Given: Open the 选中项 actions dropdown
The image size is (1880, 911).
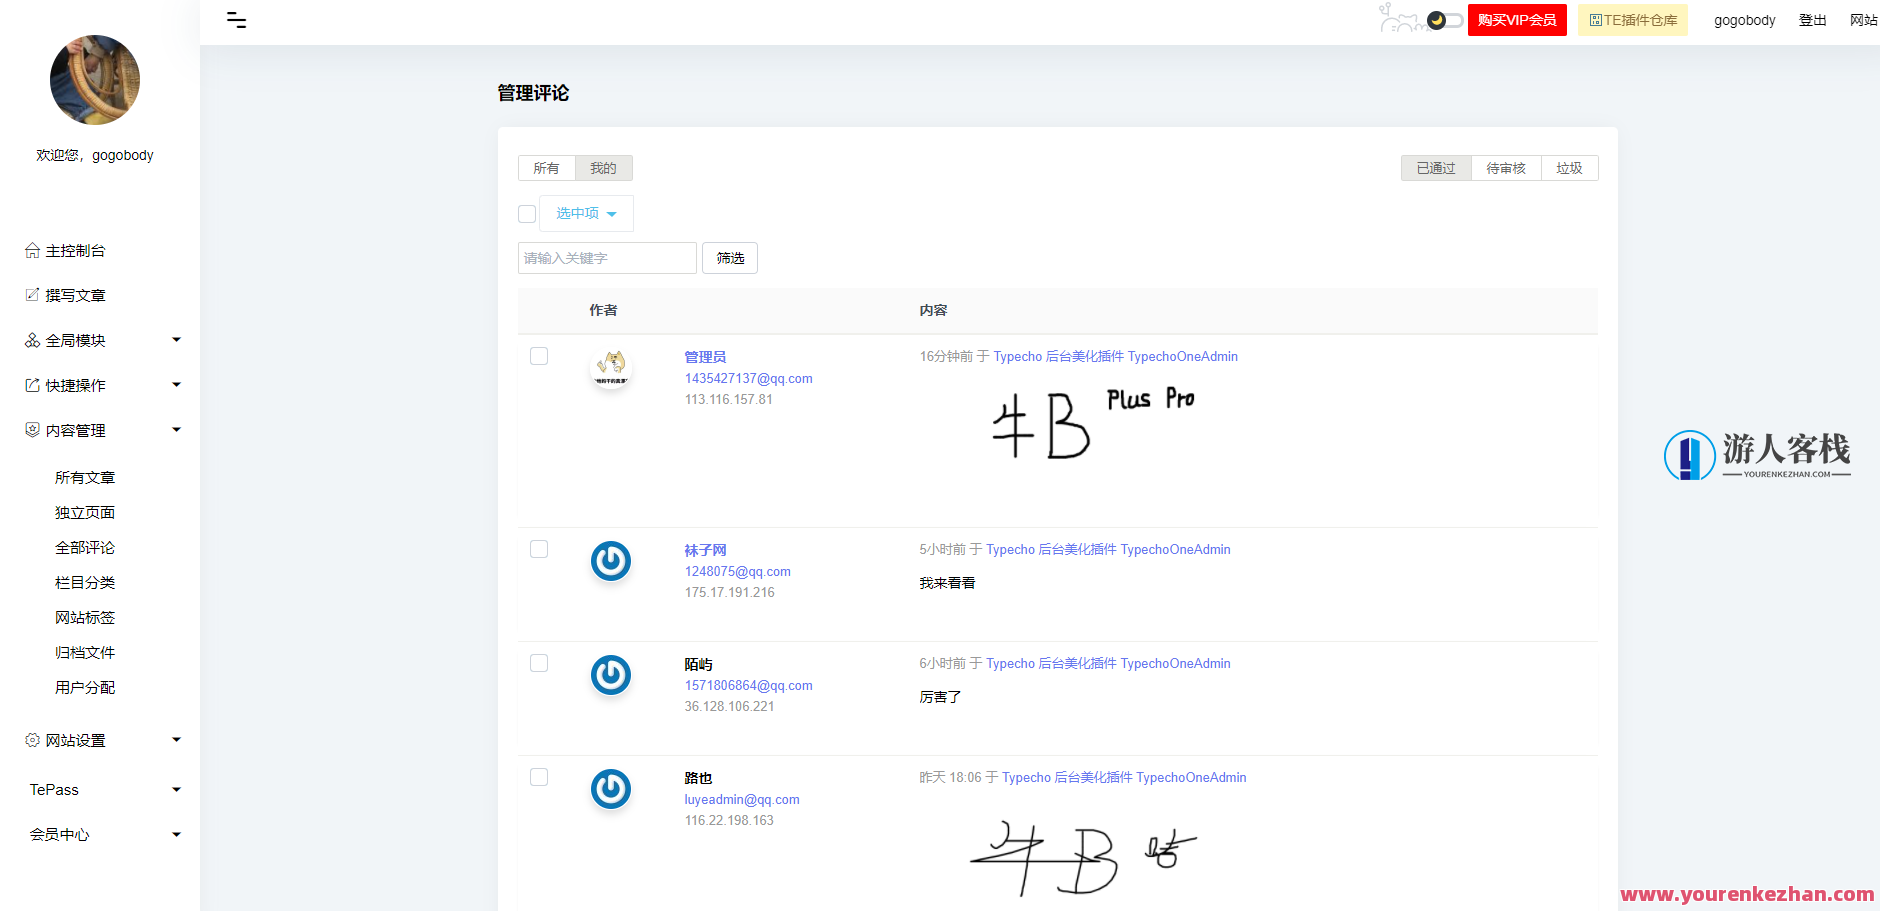Looking at the screenshot, I should click(585, 213).
